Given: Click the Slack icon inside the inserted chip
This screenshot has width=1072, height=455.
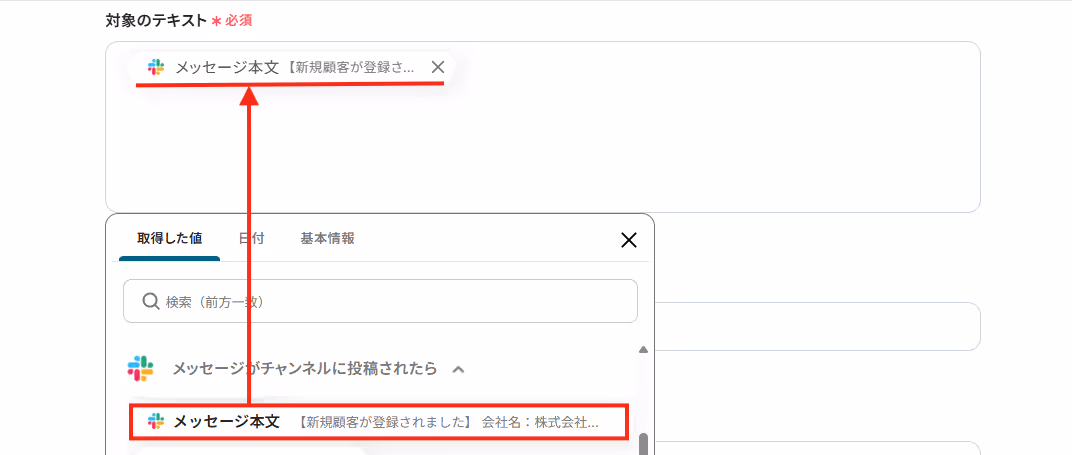Looking at the screenshot, I should [156, 67].
